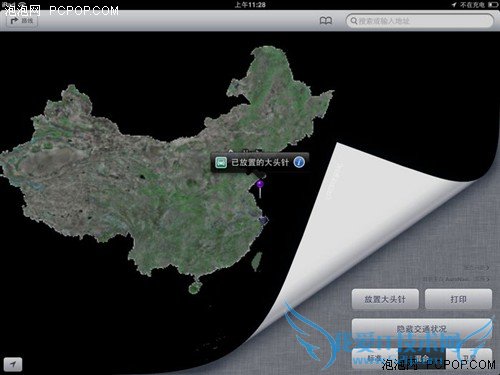Switch map view to 混合 hybrid
Viewport: 500px width, 375px height.
[422, 358]
